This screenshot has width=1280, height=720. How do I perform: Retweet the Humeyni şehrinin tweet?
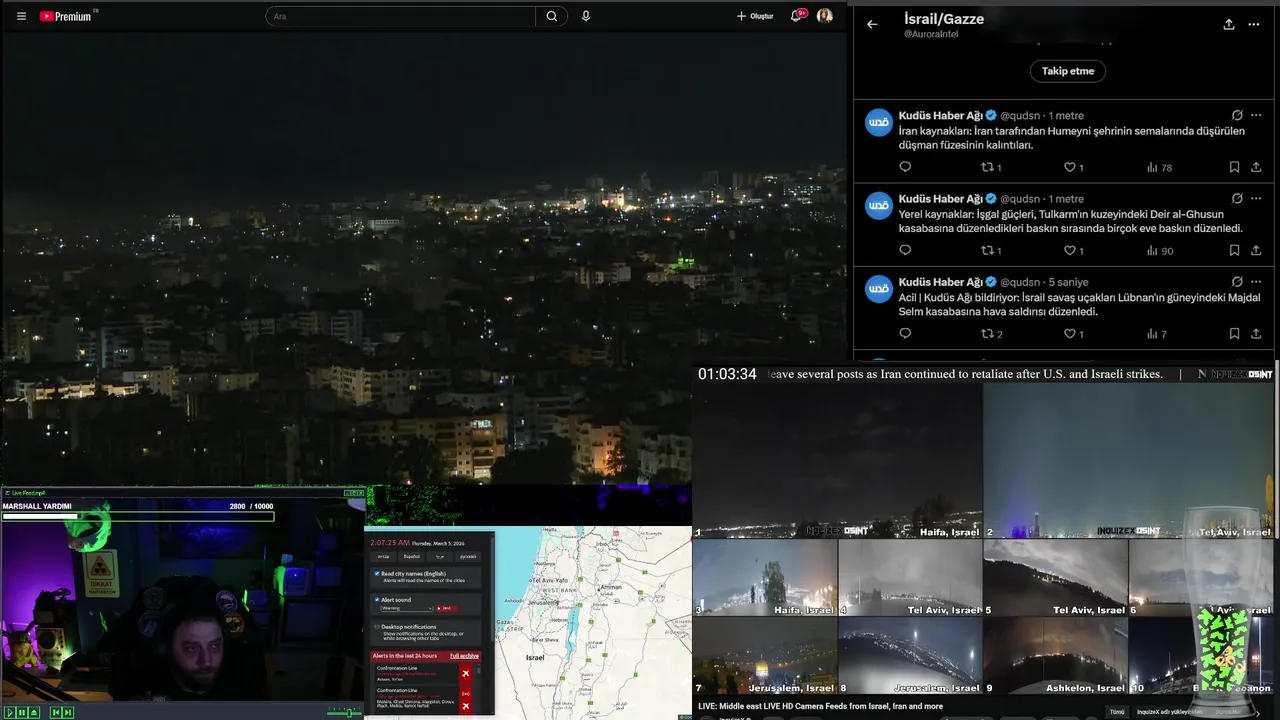[x=991, y=167]
